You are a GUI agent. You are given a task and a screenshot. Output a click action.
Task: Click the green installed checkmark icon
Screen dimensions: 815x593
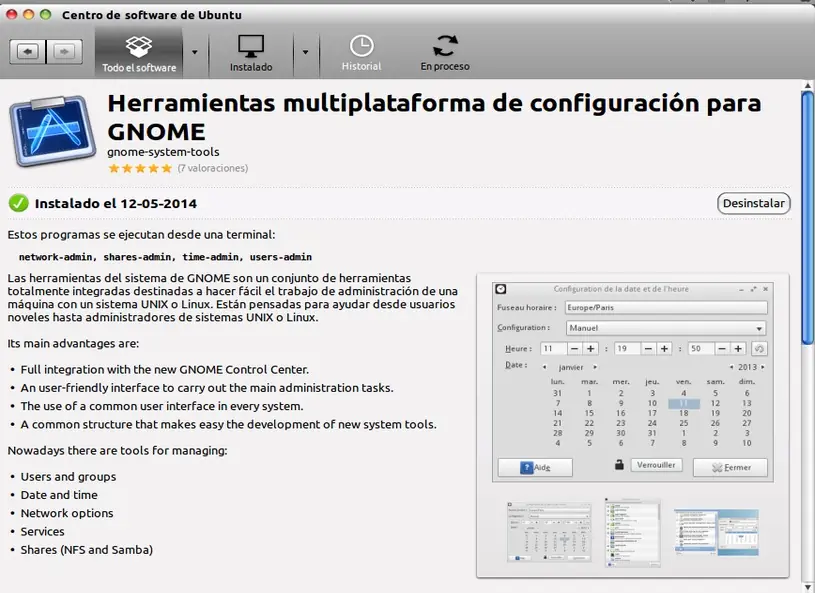19,203
